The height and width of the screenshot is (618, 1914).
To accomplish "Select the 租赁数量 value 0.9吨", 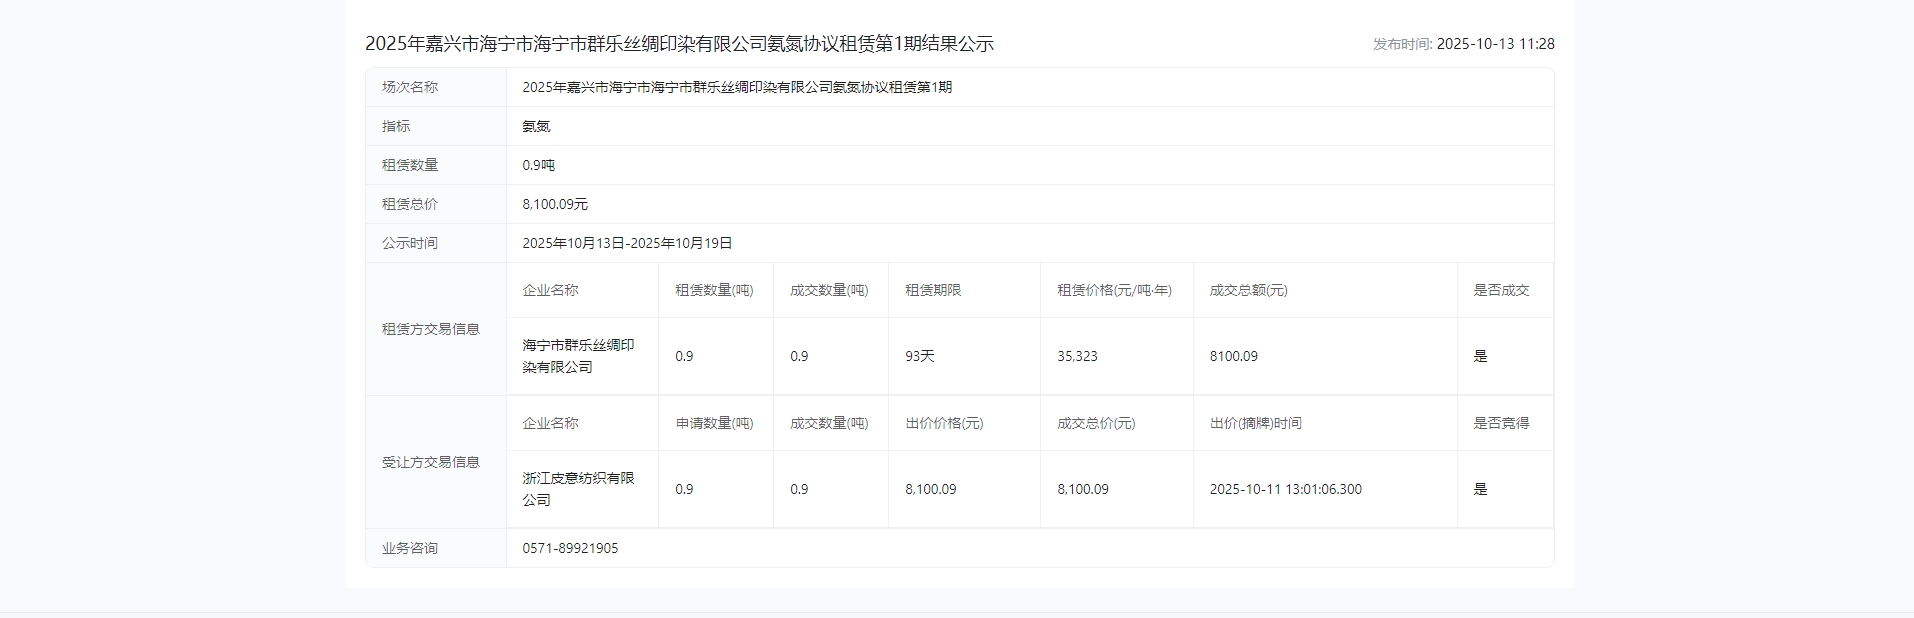I will click(x=538, y=165).
